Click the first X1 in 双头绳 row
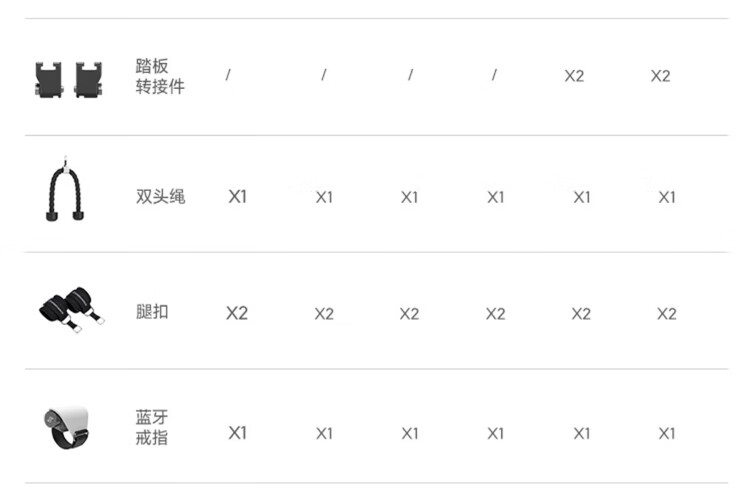This screenshot has width=750, height=502. [x=237, y=197]
